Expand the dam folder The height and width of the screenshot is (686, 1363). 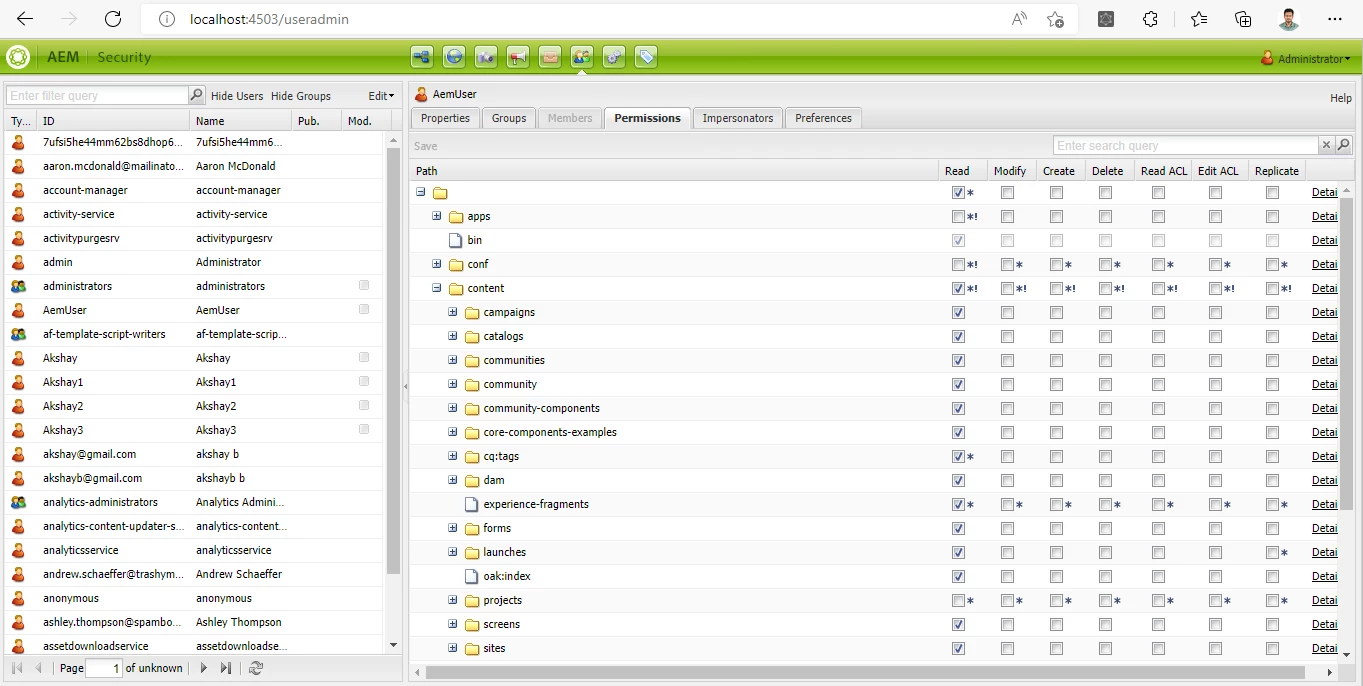[453, 480]
